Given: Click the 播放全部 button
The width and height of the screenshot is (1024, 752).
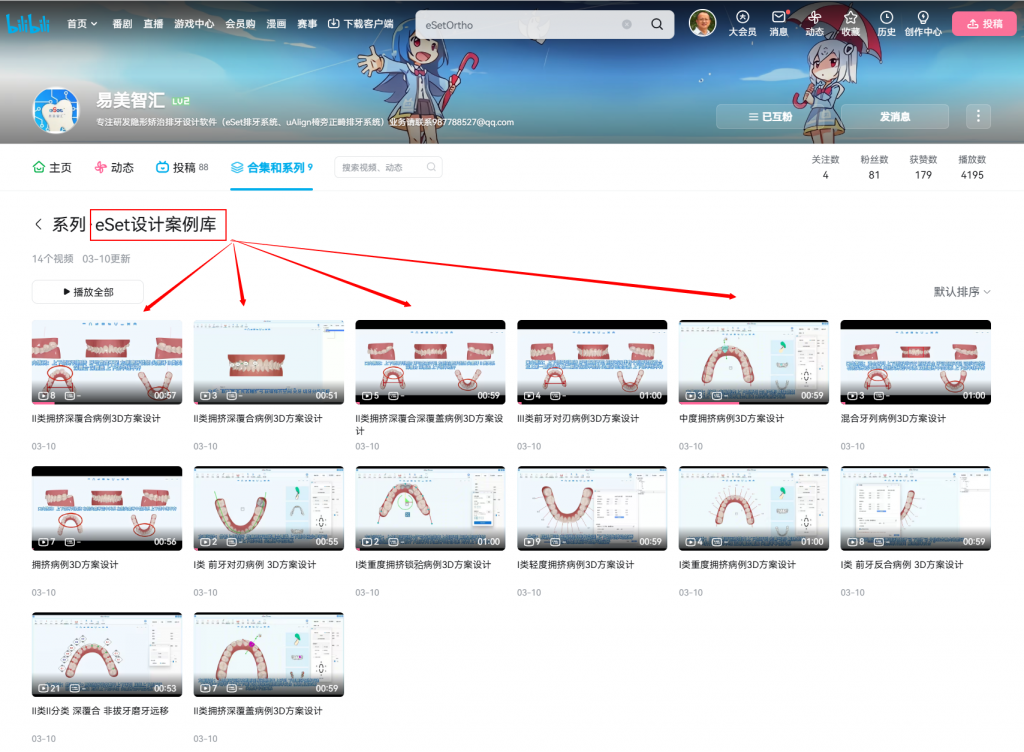Looking at the screenshot, I should pos(88,292).
